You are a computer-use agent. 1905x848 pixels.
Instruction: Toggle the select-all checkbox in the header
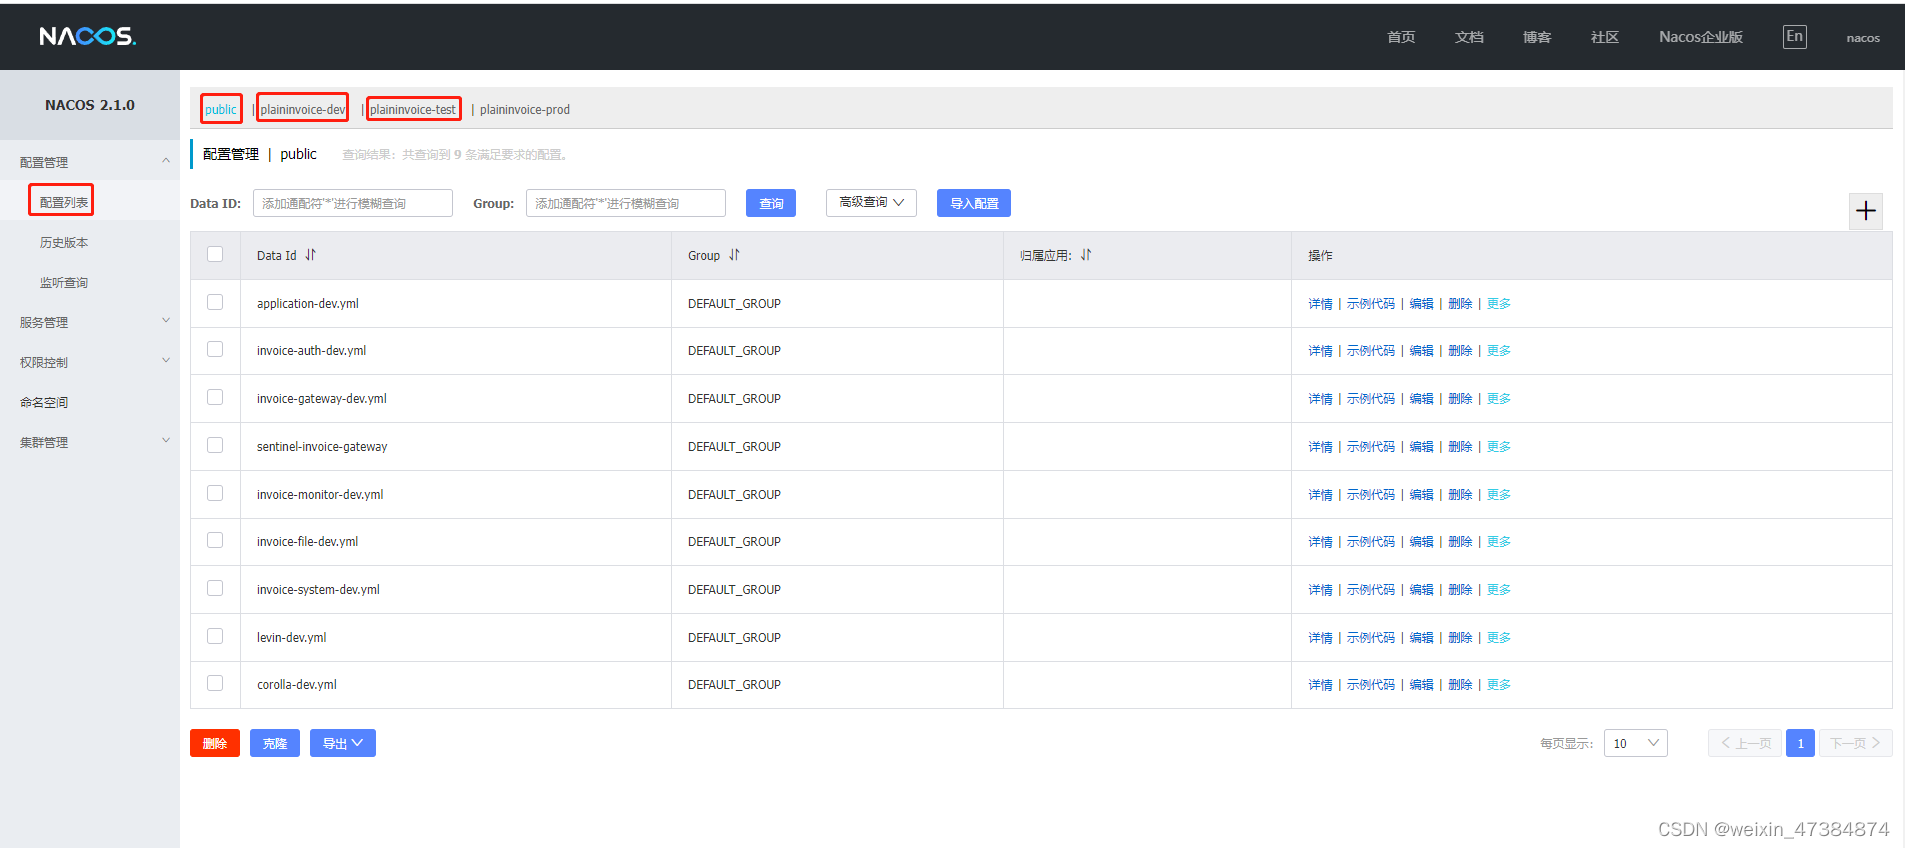[x=215, y=254]
